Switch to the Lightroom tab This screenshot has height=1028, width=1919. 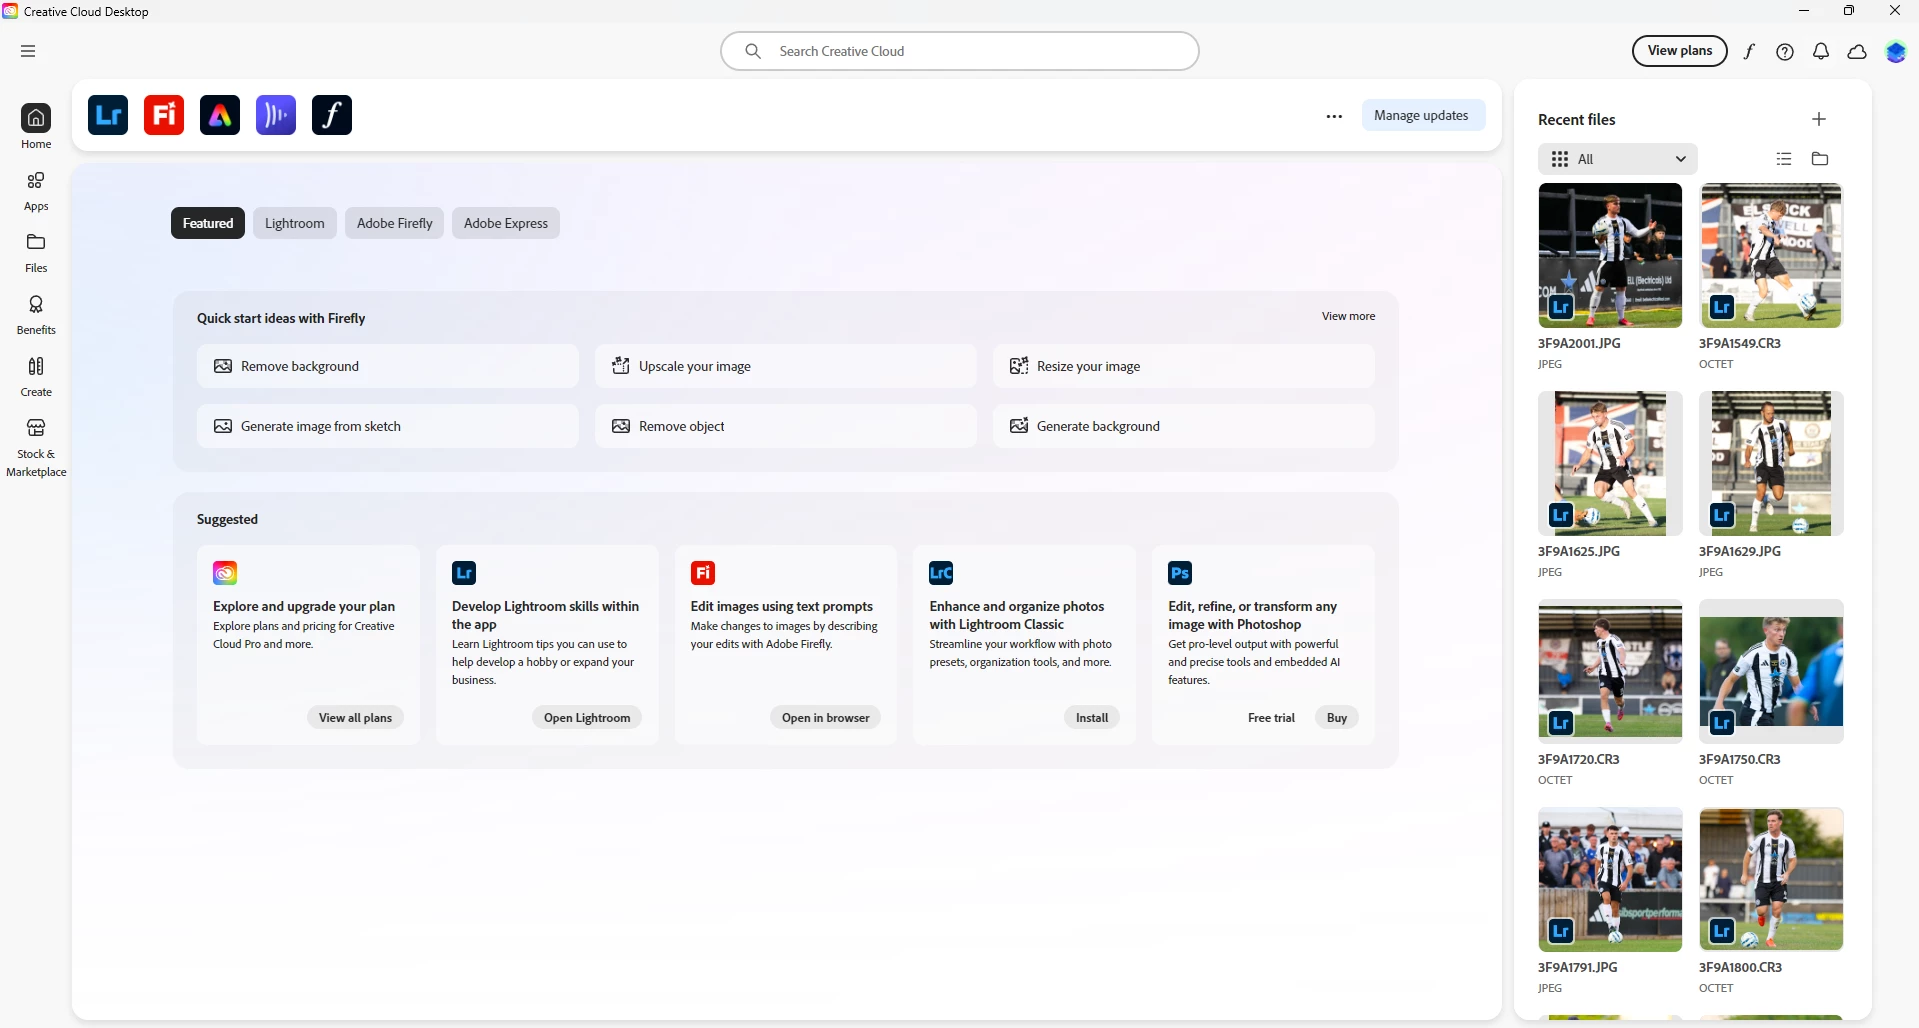point(295,223)
